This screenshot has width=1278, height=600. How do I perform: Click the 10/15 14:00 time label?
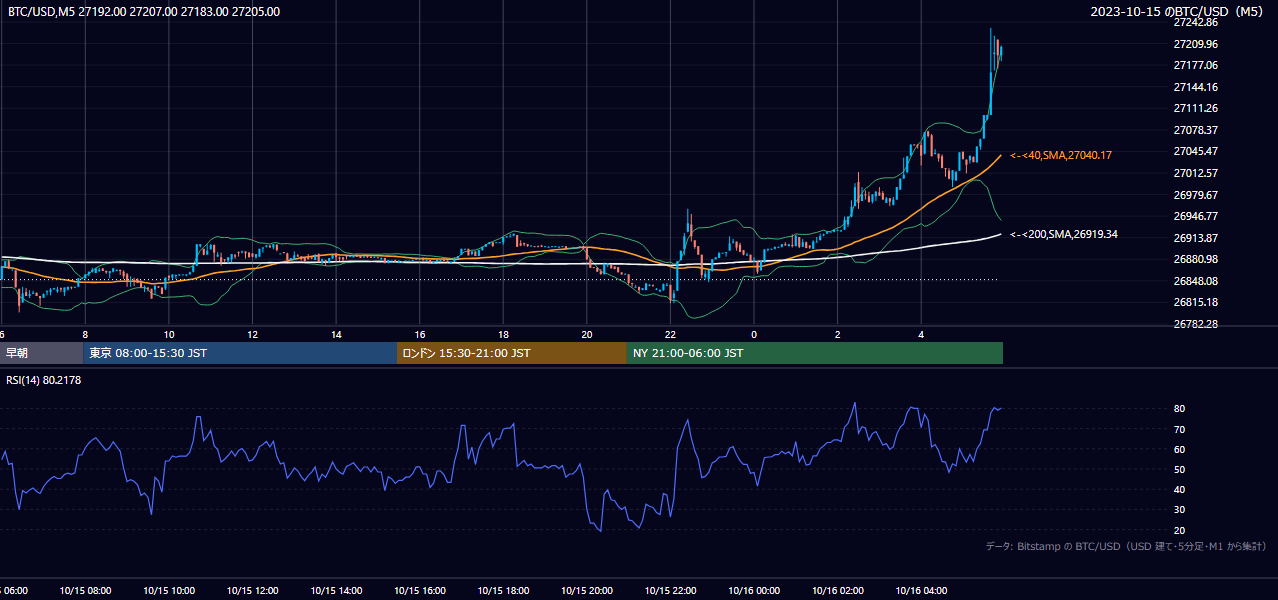336,591
